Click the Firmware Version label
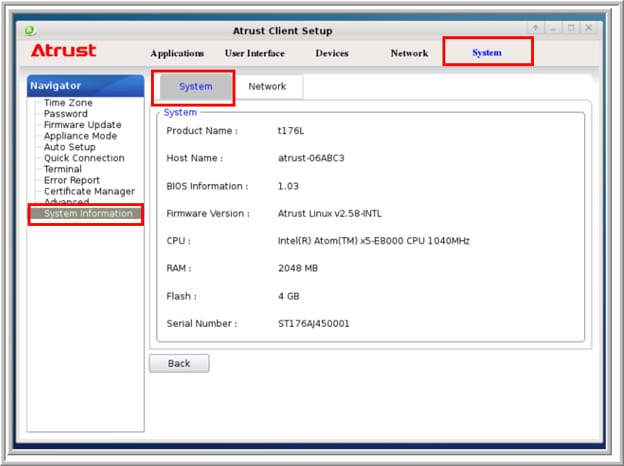 (208, 214)
